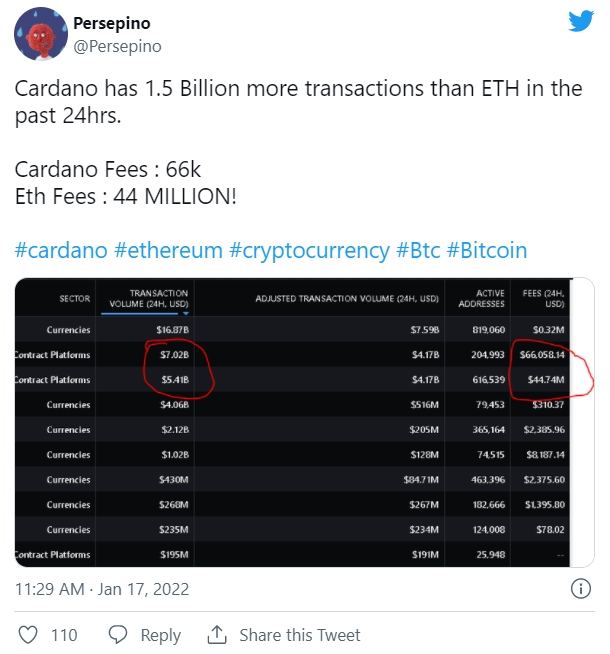Sort by Transaction Volume column arrow

[x=186, y=313]
